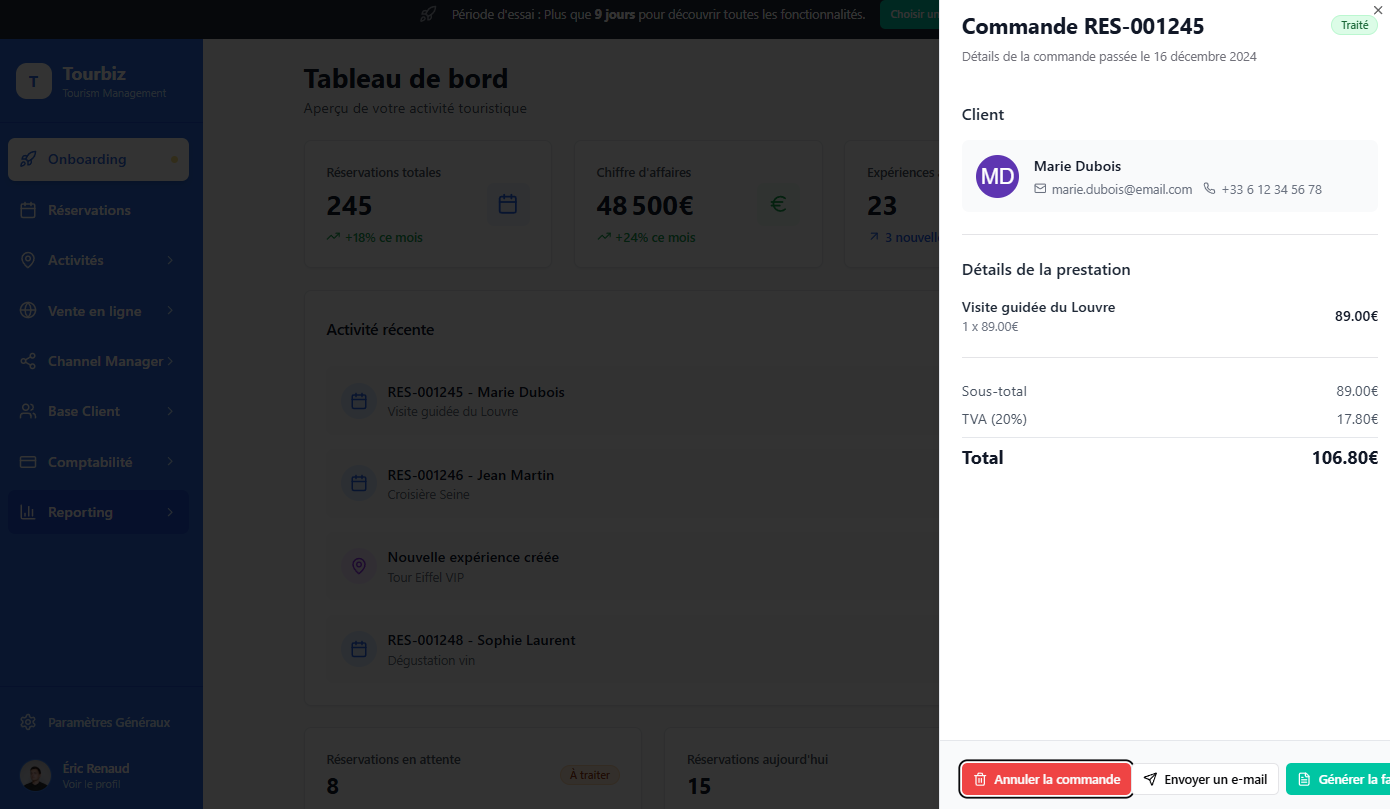Click the share icon for Channel Manager

[x=28, y=361]
